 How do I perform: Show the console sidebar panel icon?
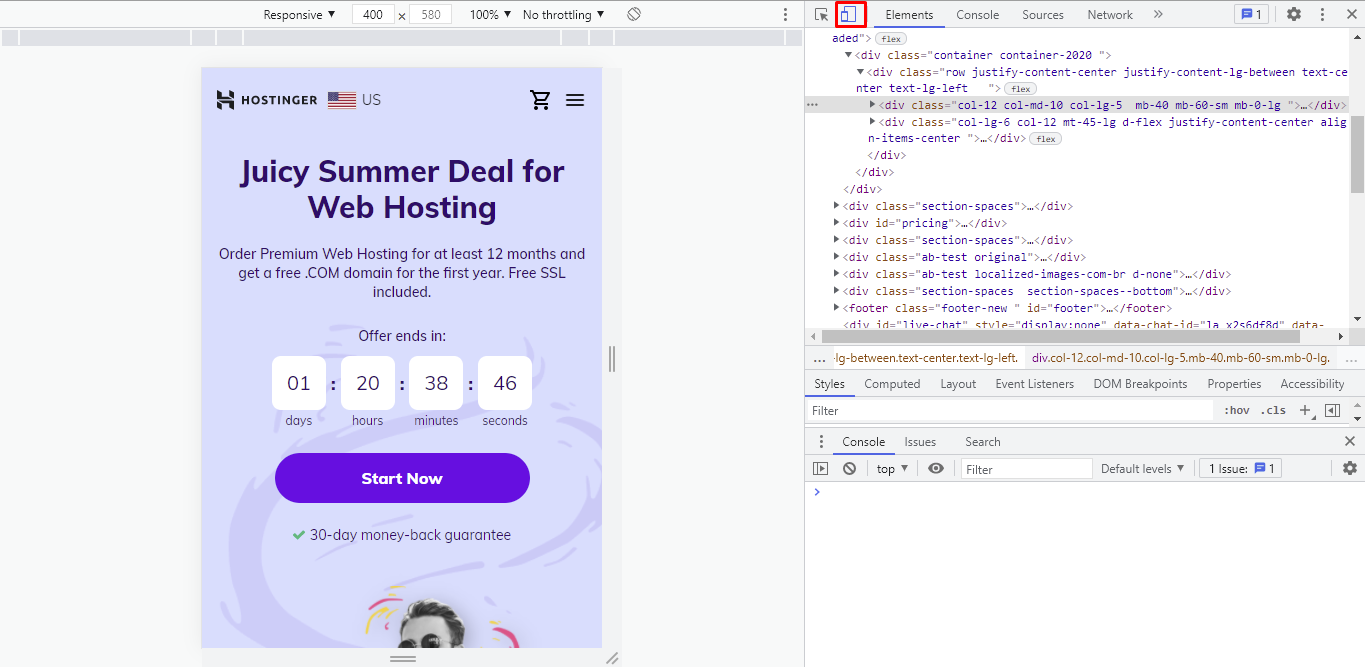click(821, 468)
